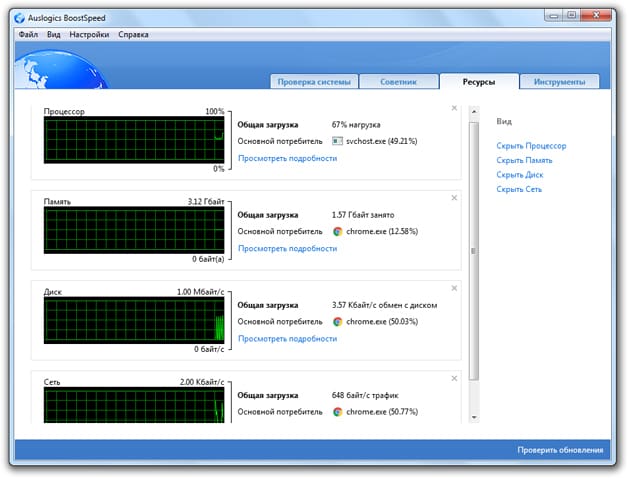Click the Память usage graph
628x478 pixels.
point(134,230)
